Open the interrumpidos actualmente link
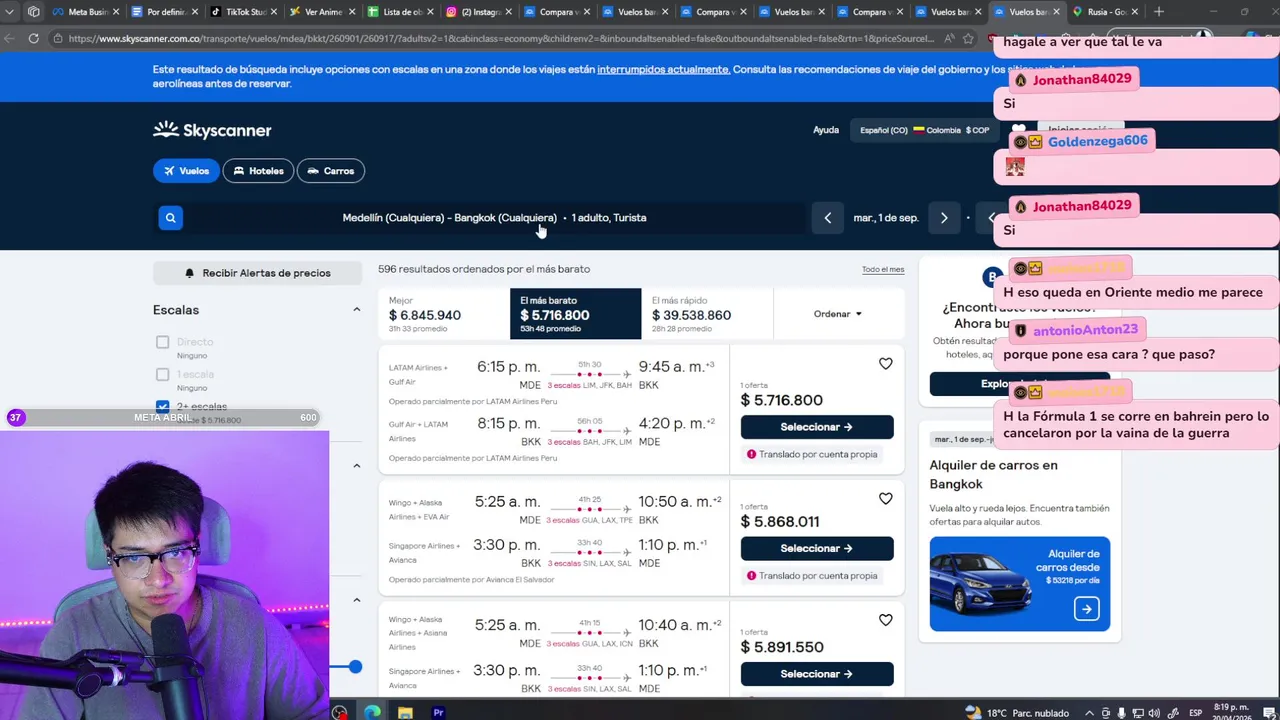Image resolution: width=1280 pixels, height=720 pixels. [x=663, y=69]
